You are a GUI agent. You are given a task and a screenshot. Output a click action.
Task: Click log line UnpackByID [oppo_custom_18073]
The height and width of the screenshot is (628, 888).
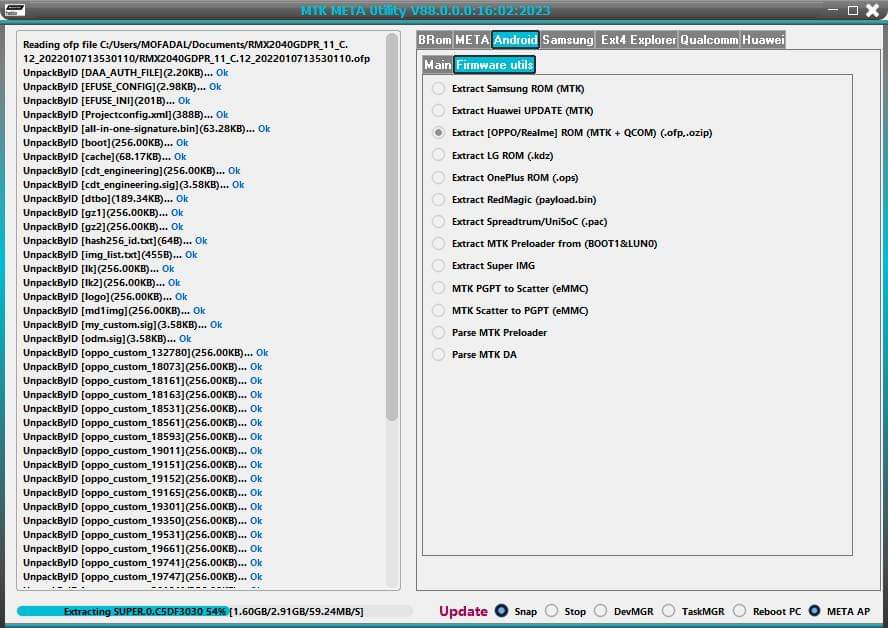click(143, 367)
